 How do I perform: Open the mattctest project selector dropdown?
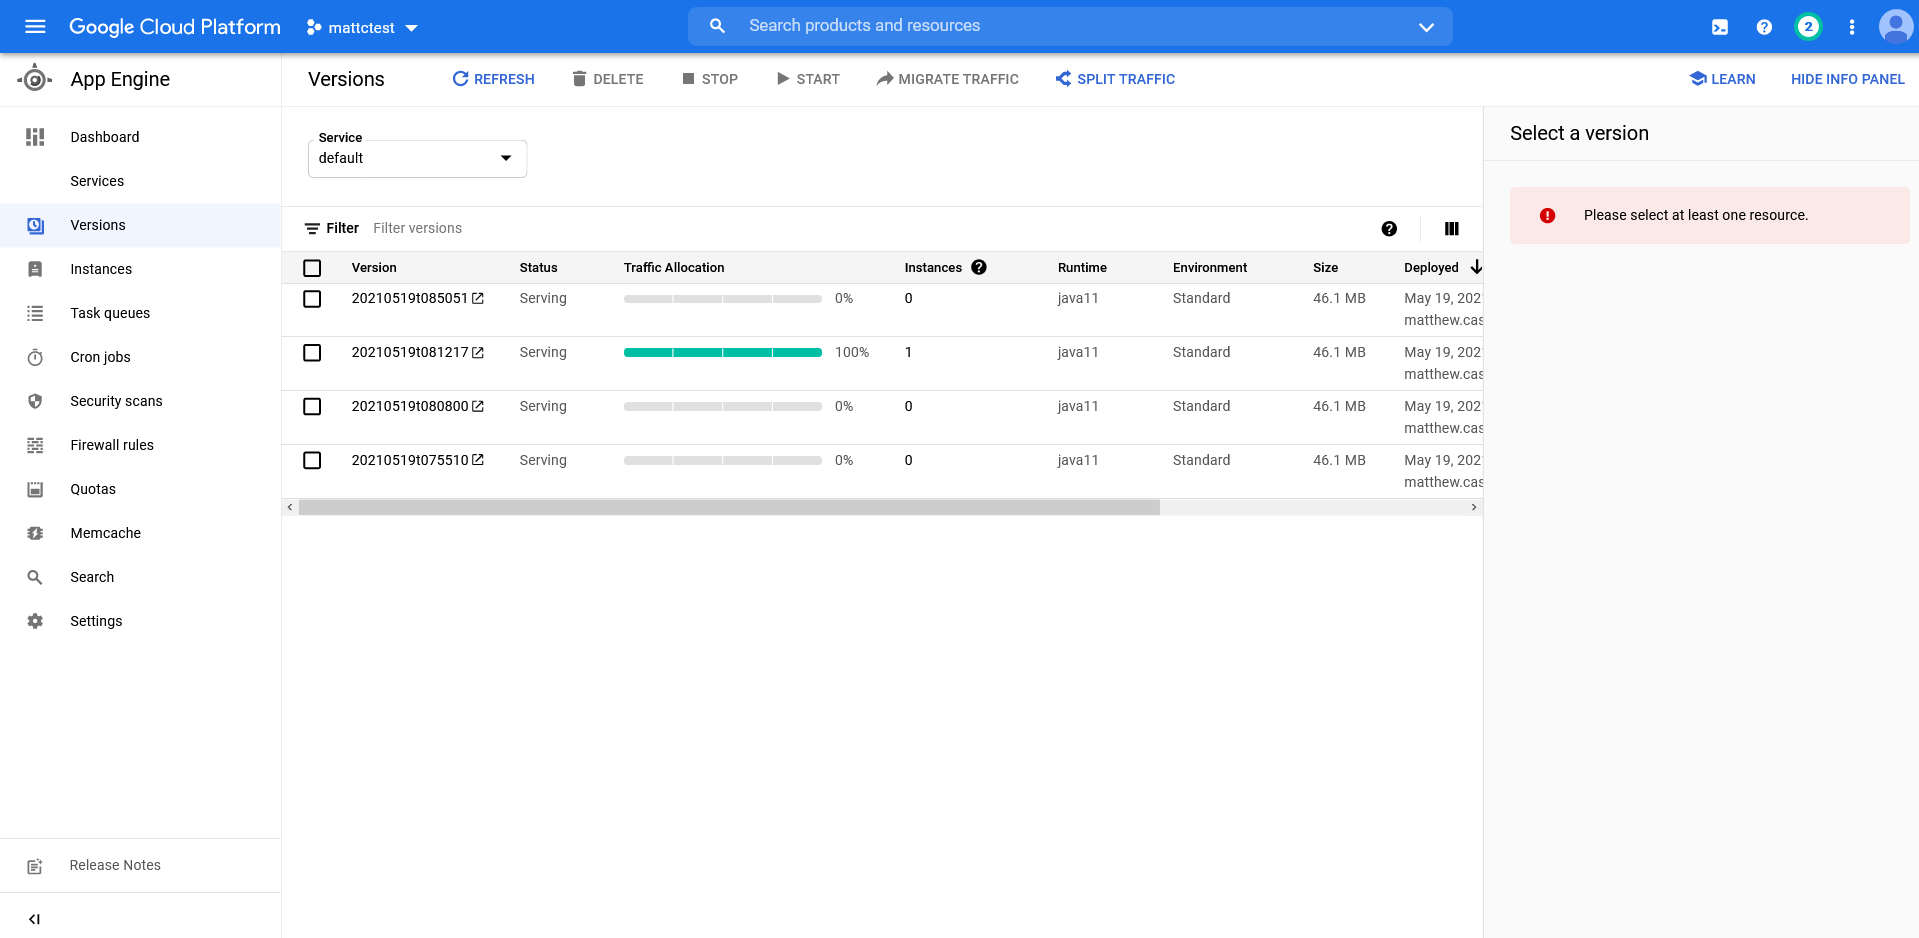coord(362,28)
